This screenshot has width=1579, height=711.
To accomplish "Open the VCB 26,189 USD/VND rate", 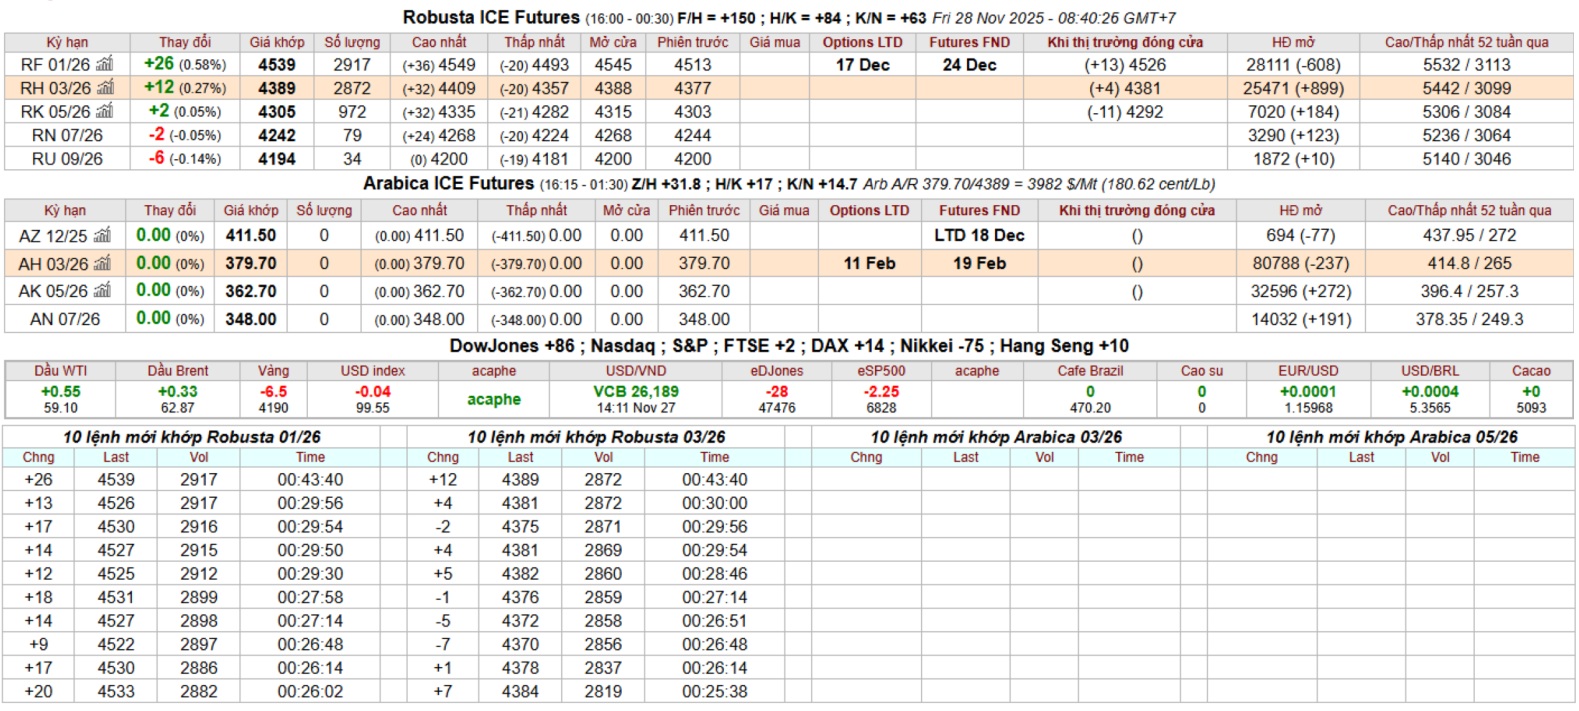I will point(635,392).
